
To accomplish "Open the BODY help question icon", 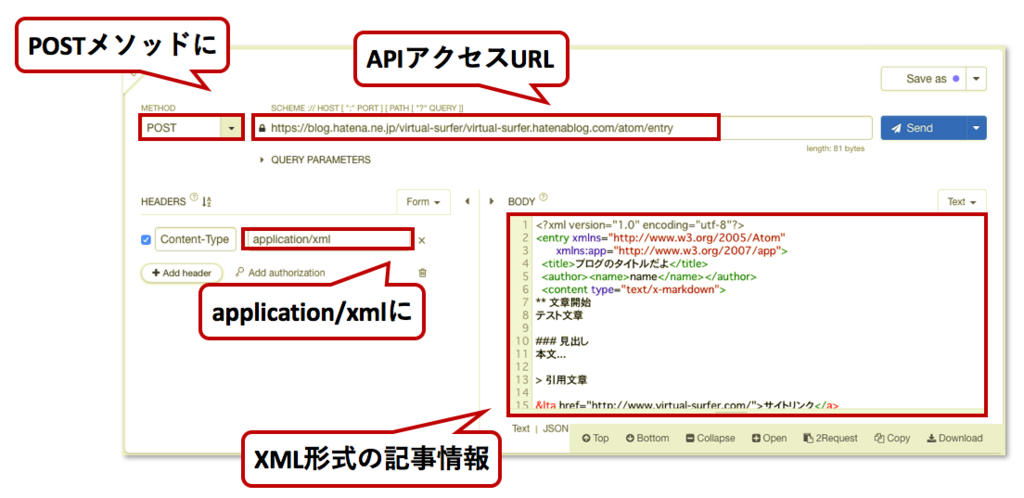I will 544,198.
